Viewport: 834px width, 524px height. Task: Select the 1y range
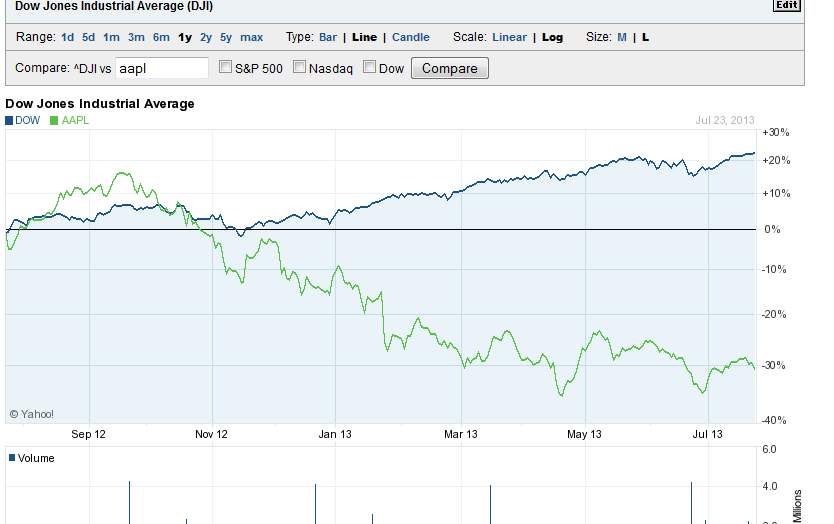pos(185,37)
